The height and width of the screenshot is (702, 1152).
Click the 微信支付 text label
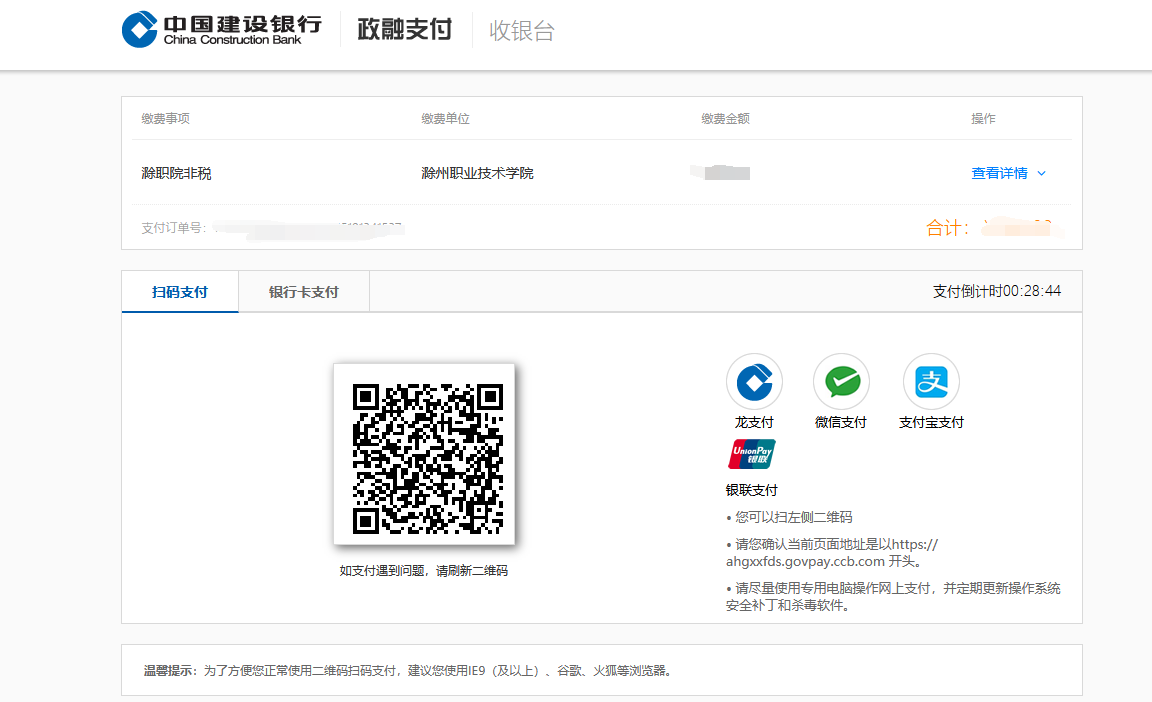(x=841, y=423)
